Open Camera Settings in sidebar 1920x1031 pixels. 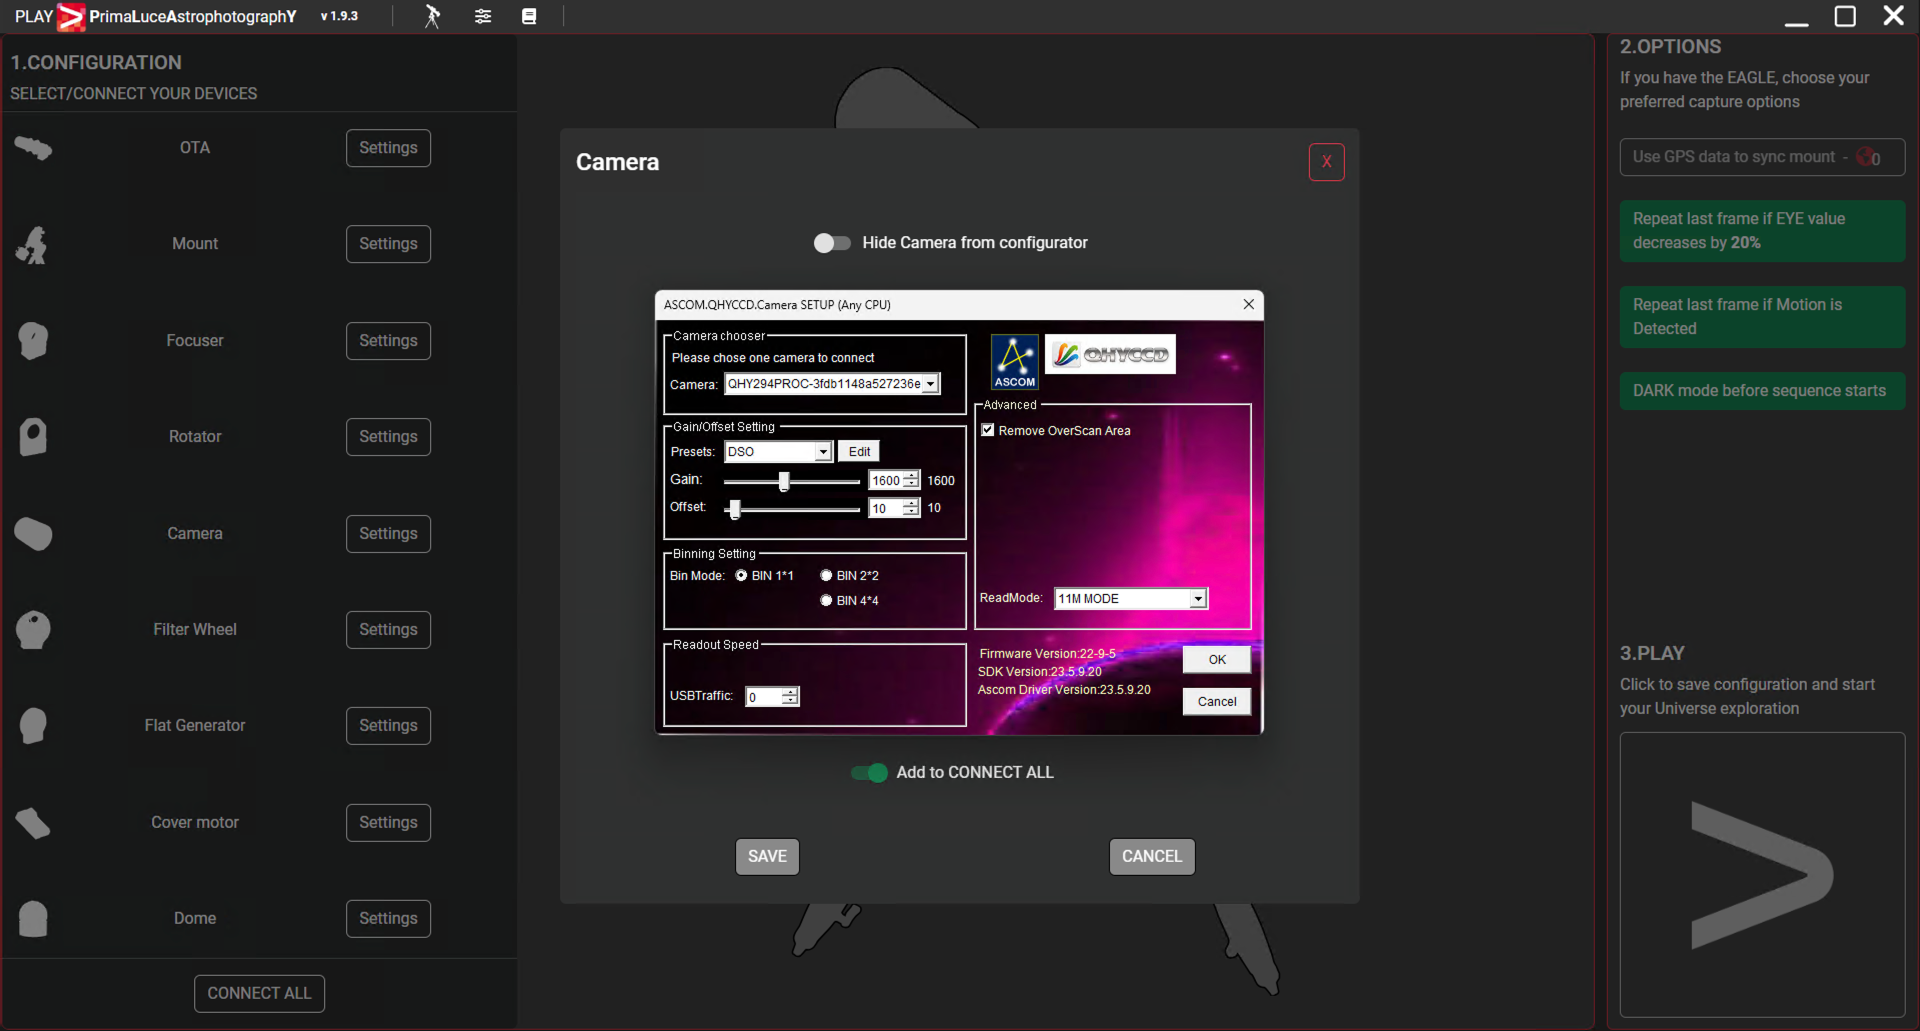388,534
